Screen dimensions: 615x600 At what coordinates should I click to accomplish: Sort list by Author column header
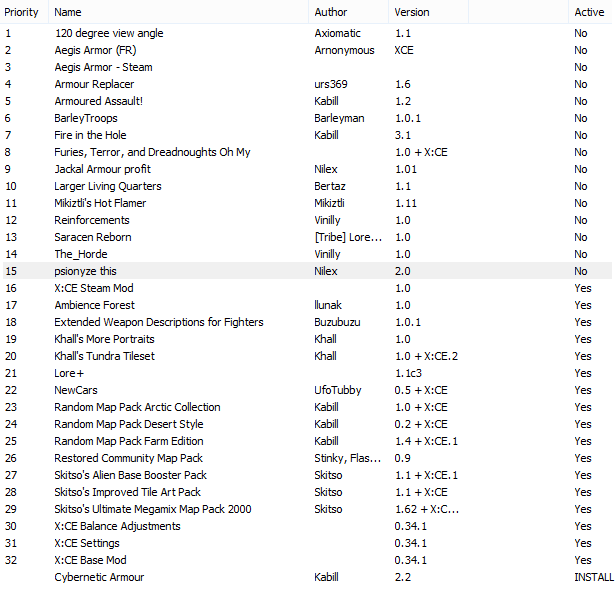[349, 12]
